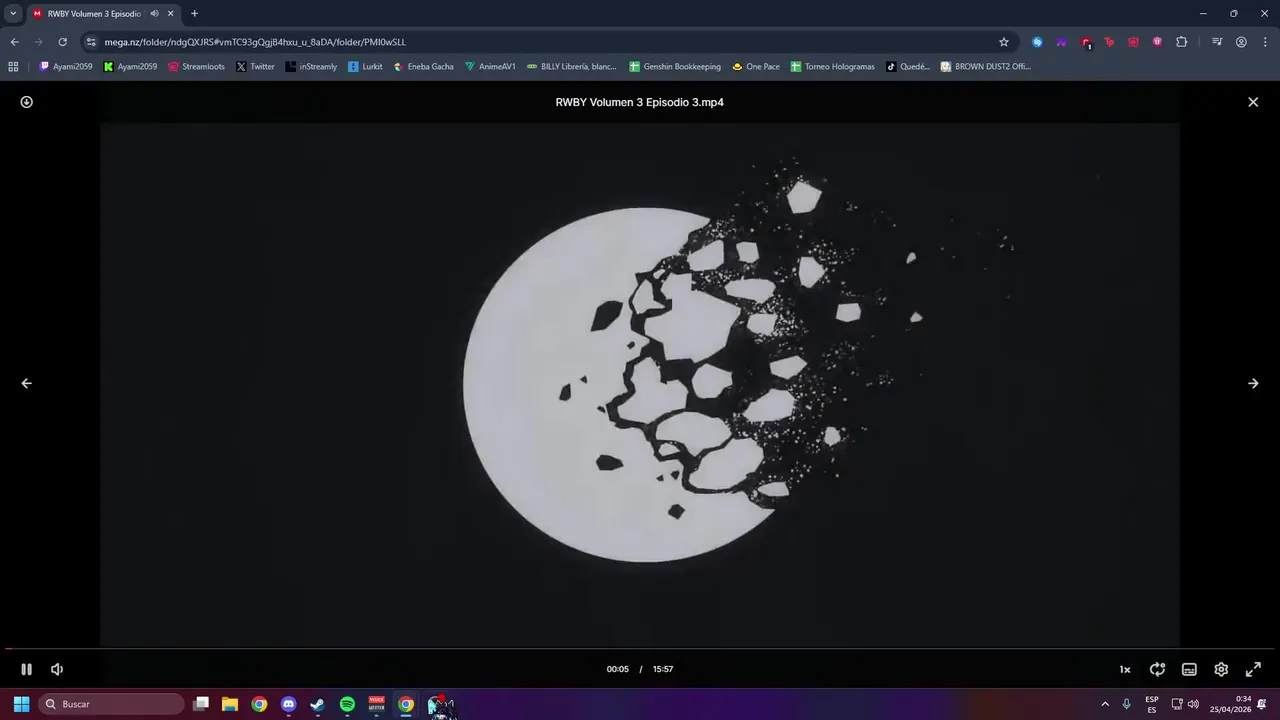Screen dimensions: 1280x720
Task: Go to next file in folder
Action: (x=1253, y=383)
